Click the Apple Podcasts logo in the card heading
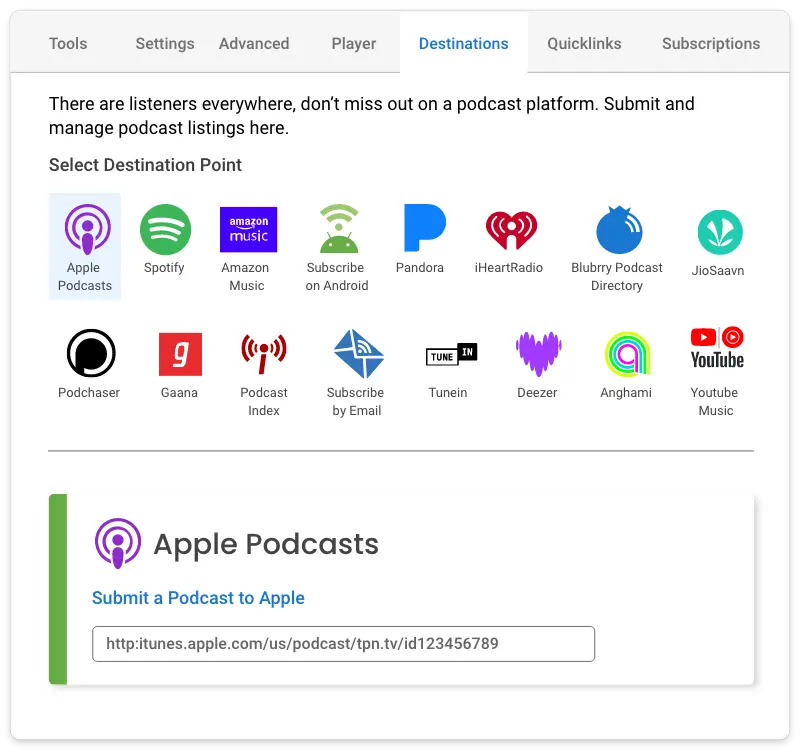The height and width of the screenshot is (750, 800). click(x=118, y=543)
